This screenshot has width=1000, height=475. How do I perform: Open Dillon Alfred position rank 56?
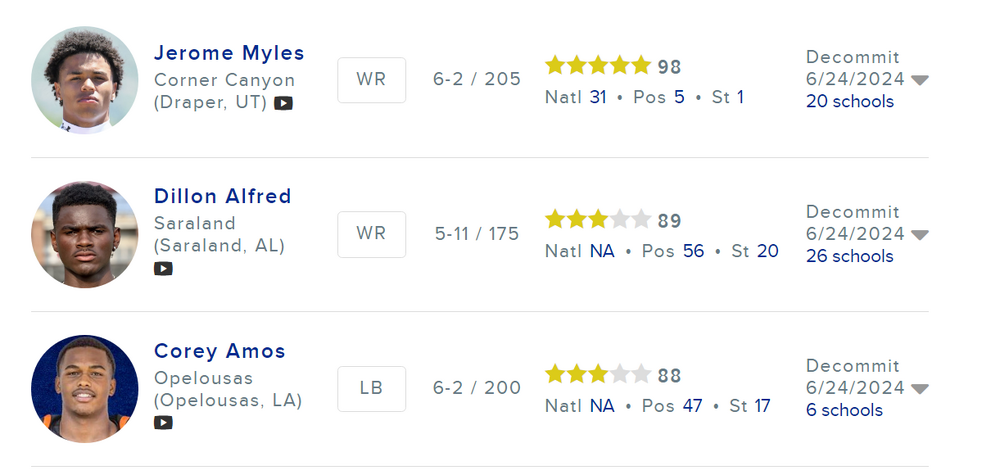693,251
